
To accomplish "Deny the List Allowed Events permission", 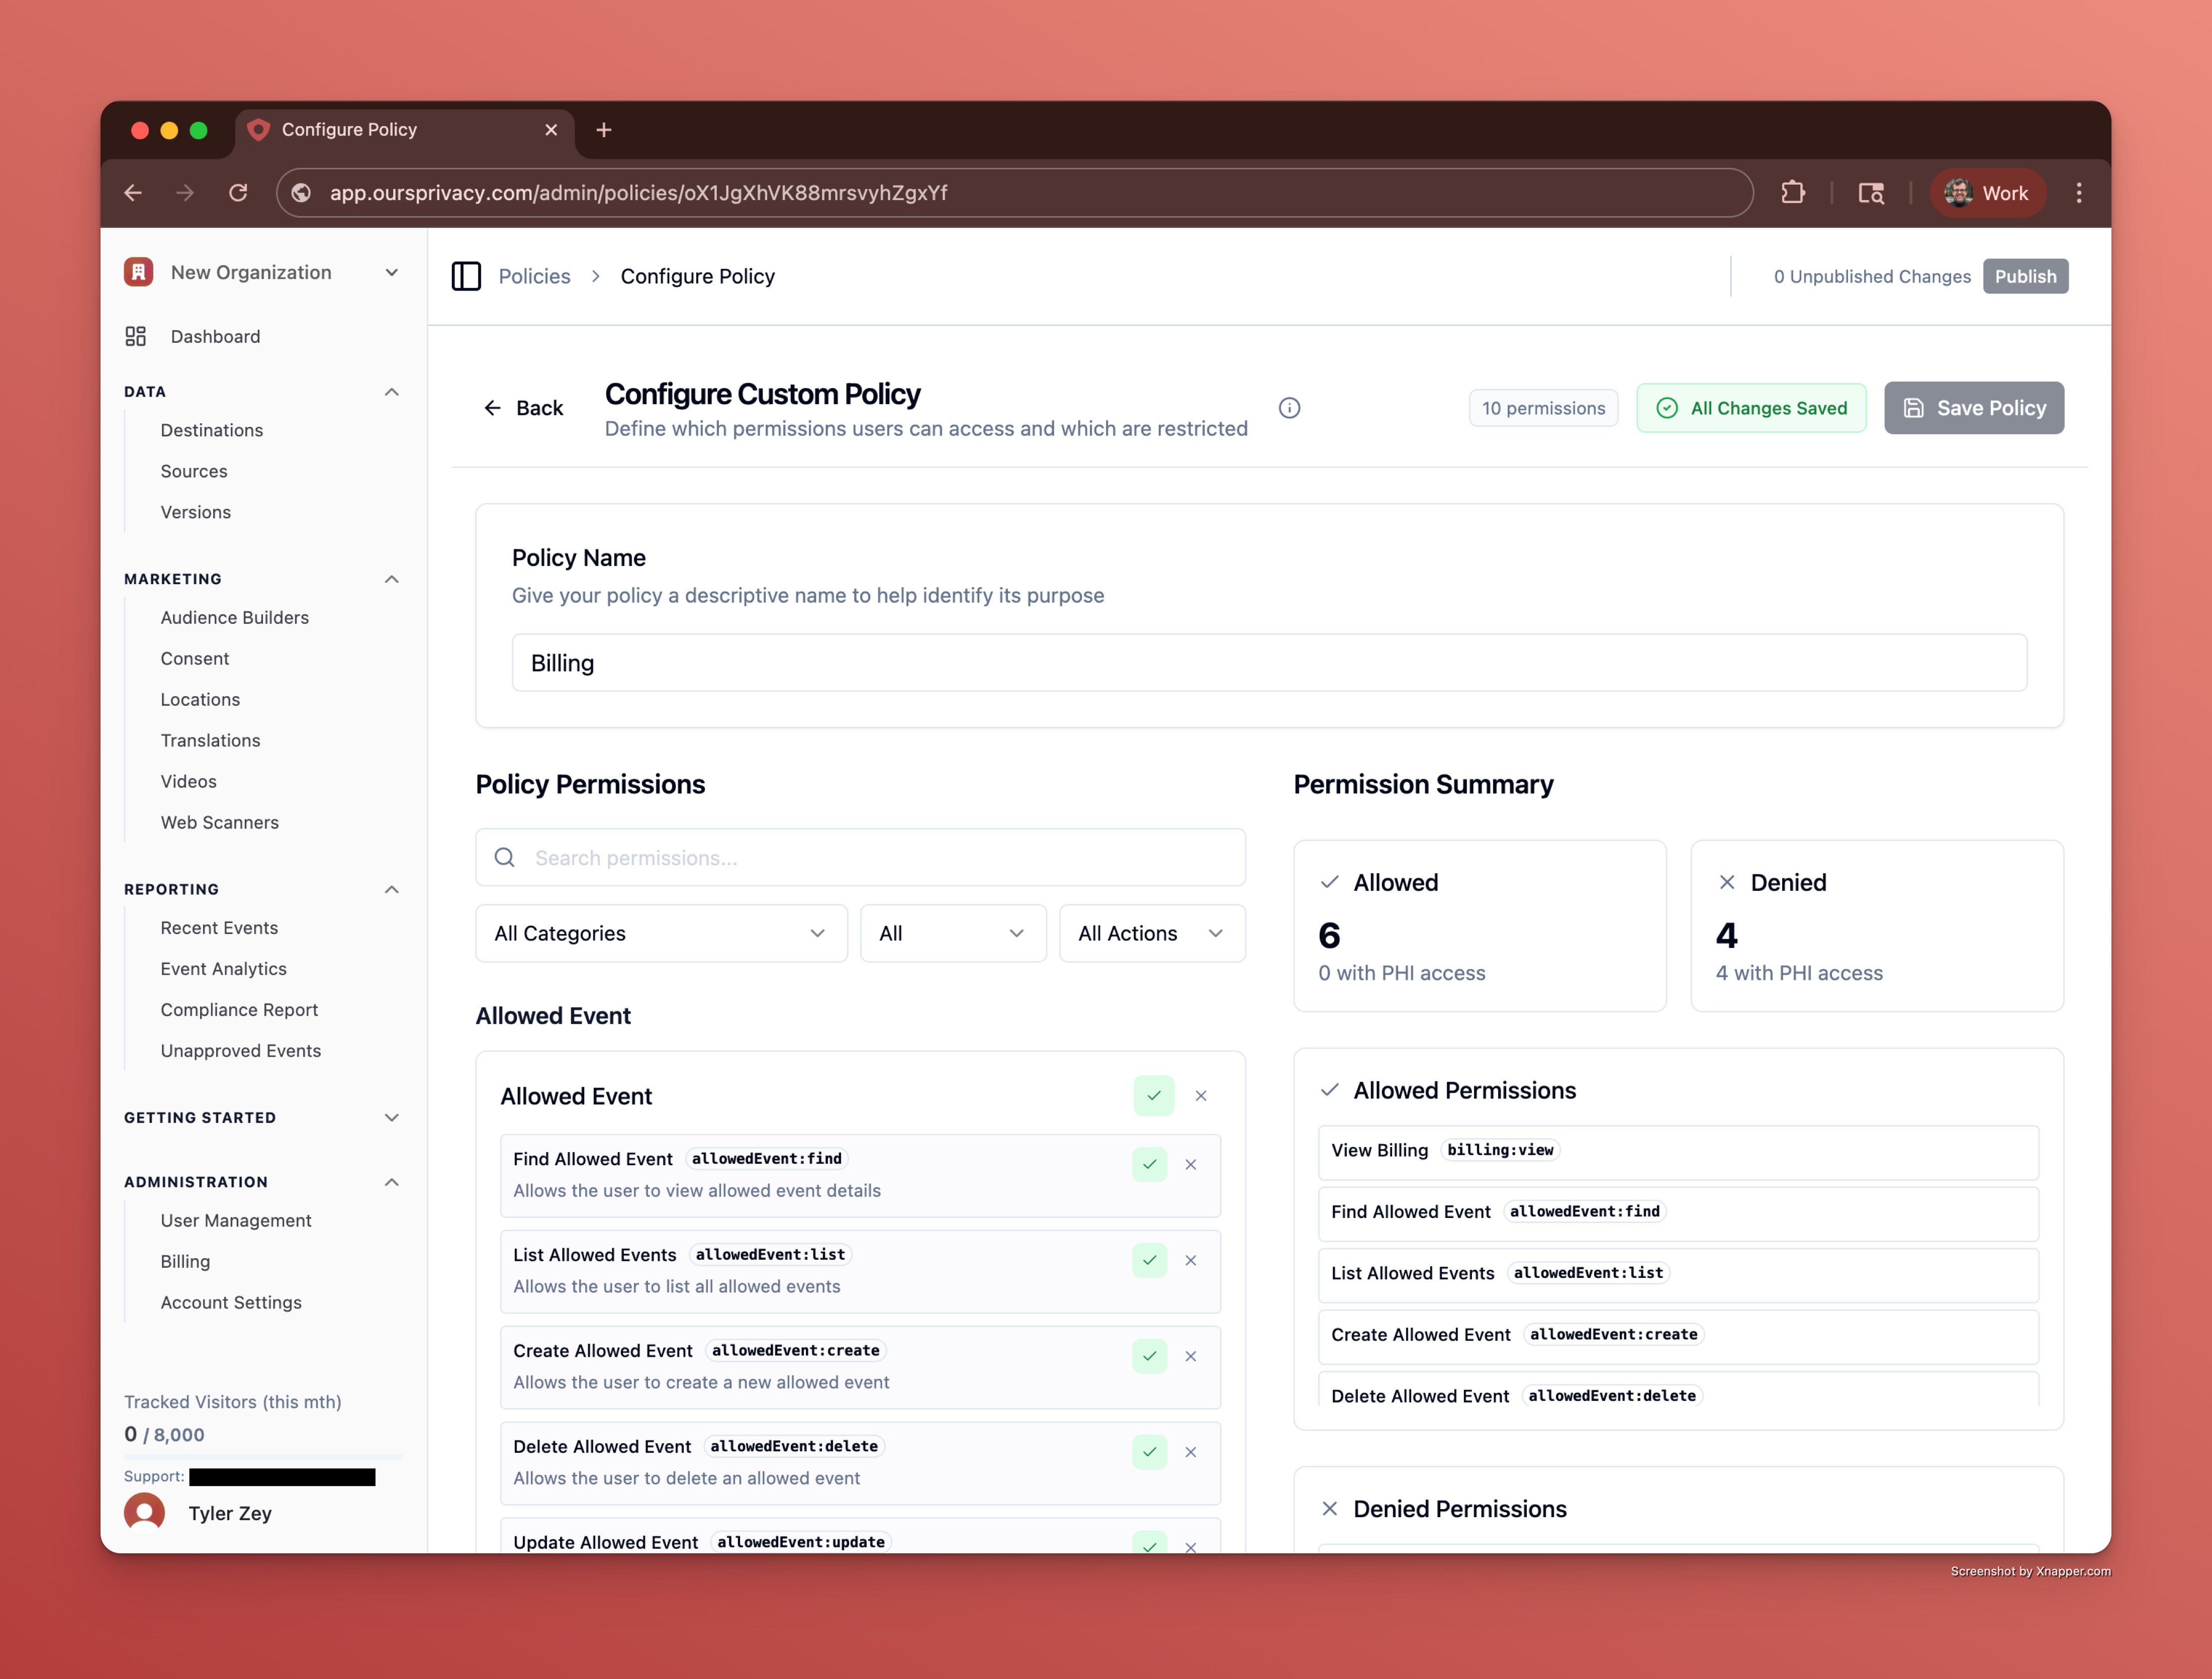I will [1191, 1260].
